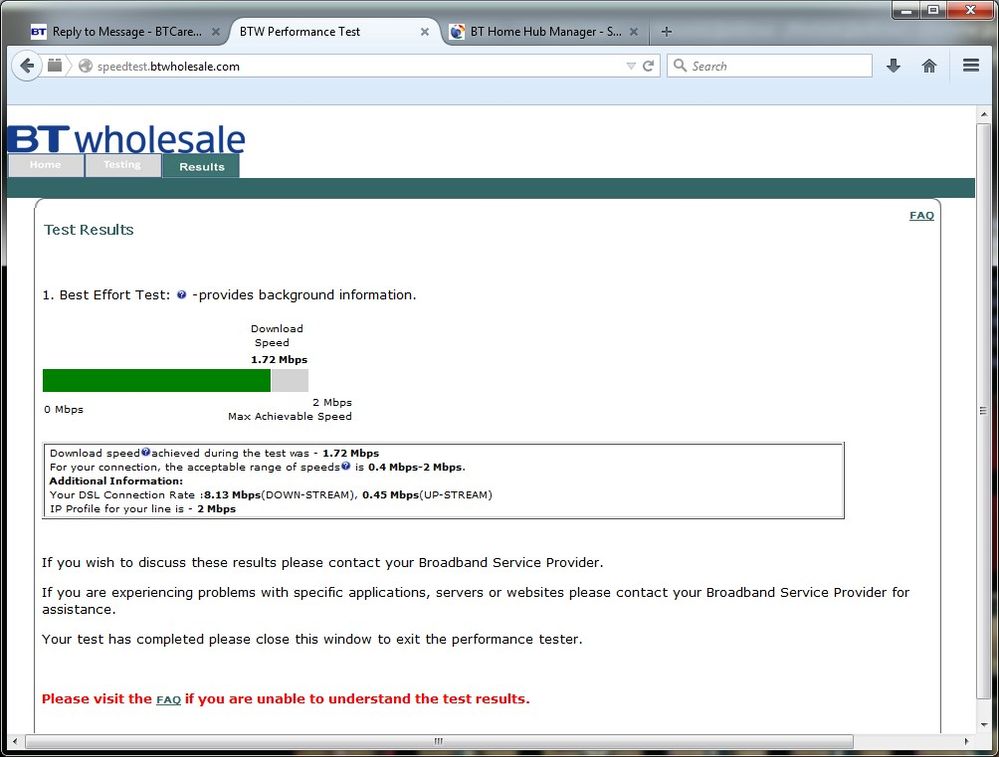Close the BTW Performance Test tab
This screenshot has height=757, width=999.
pos(425,31)
